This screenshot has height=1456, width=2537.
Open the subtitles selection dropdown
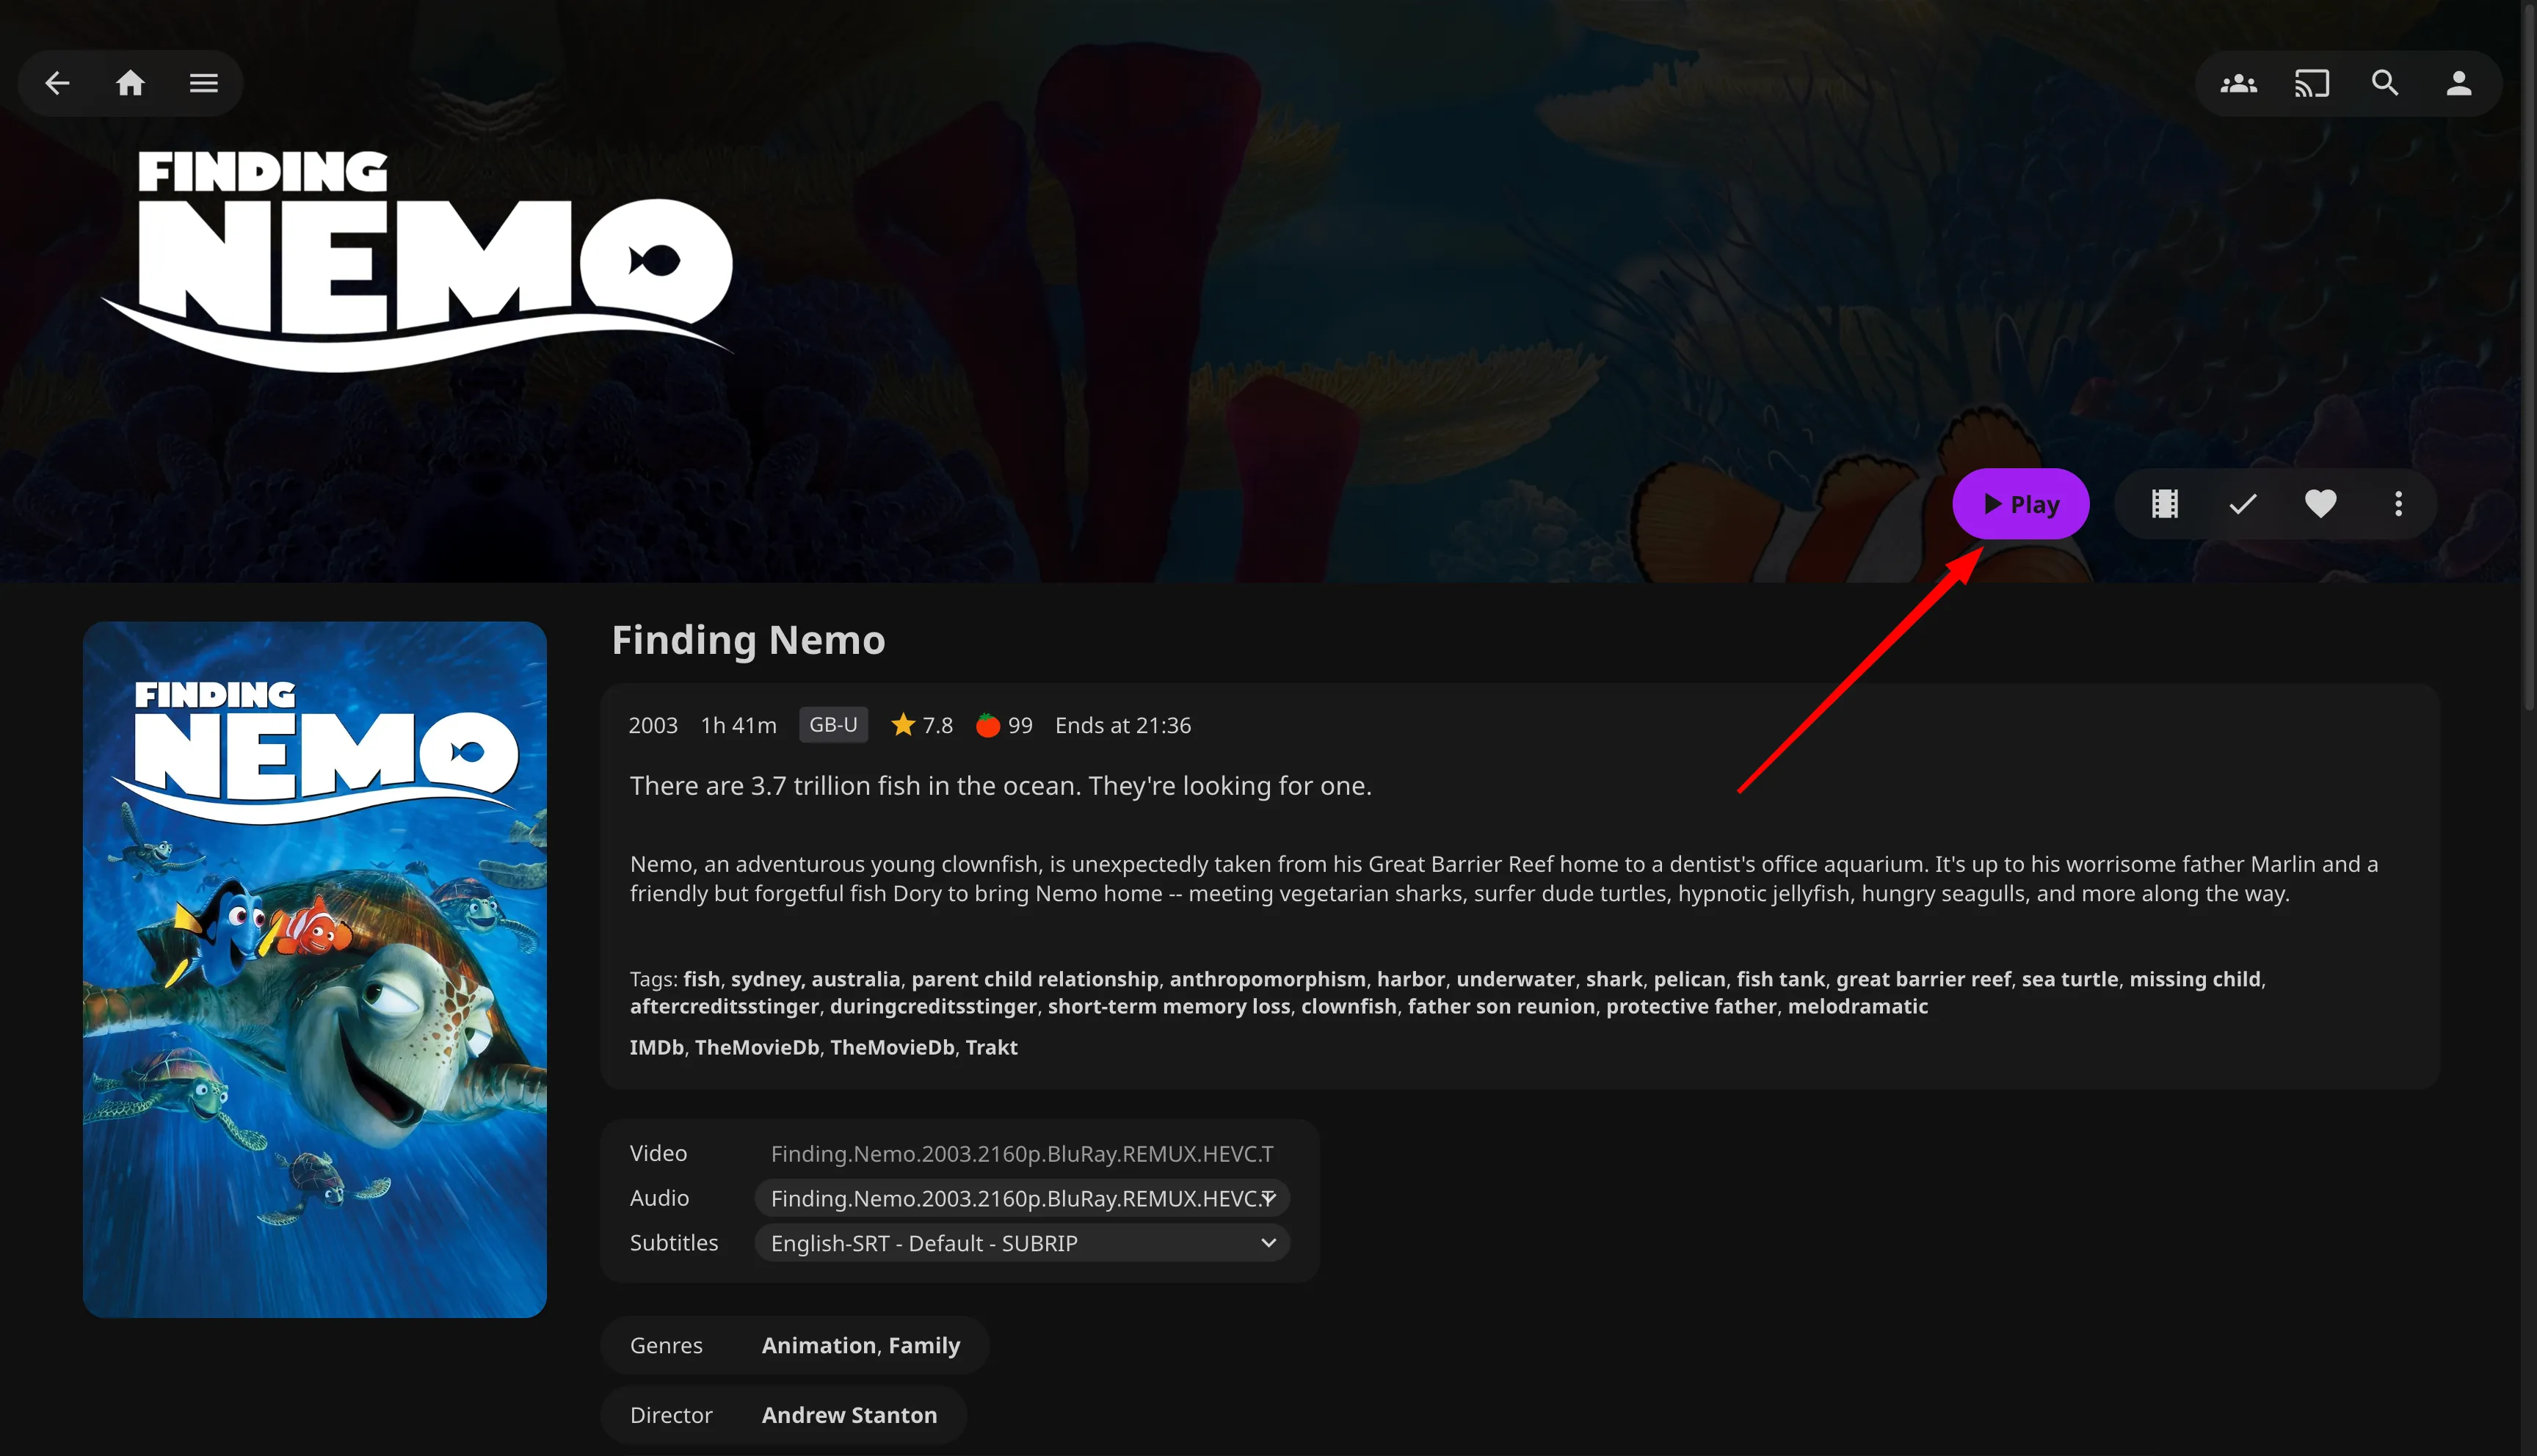pos(1021,1242)
